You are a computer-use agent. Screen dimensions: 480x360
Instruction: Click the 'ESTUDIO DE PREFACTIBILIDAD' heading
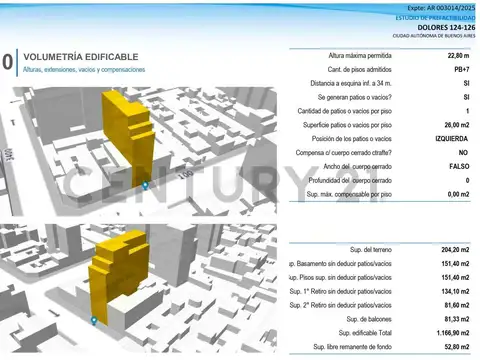pyautogui.click(x=435, y=18)
